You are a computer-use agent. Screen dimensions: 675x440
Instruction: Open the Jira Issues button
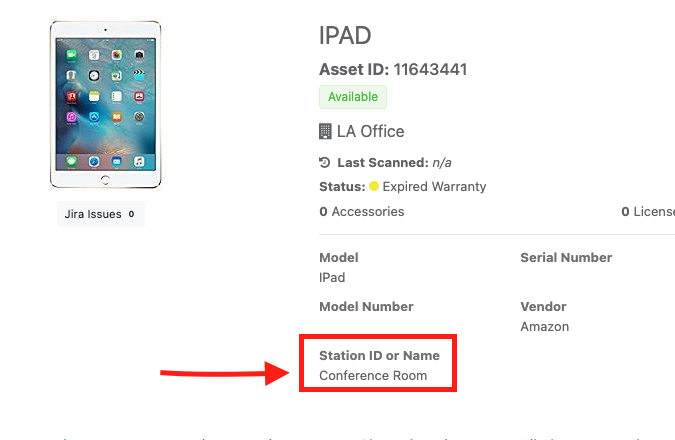tap(93, 214)
